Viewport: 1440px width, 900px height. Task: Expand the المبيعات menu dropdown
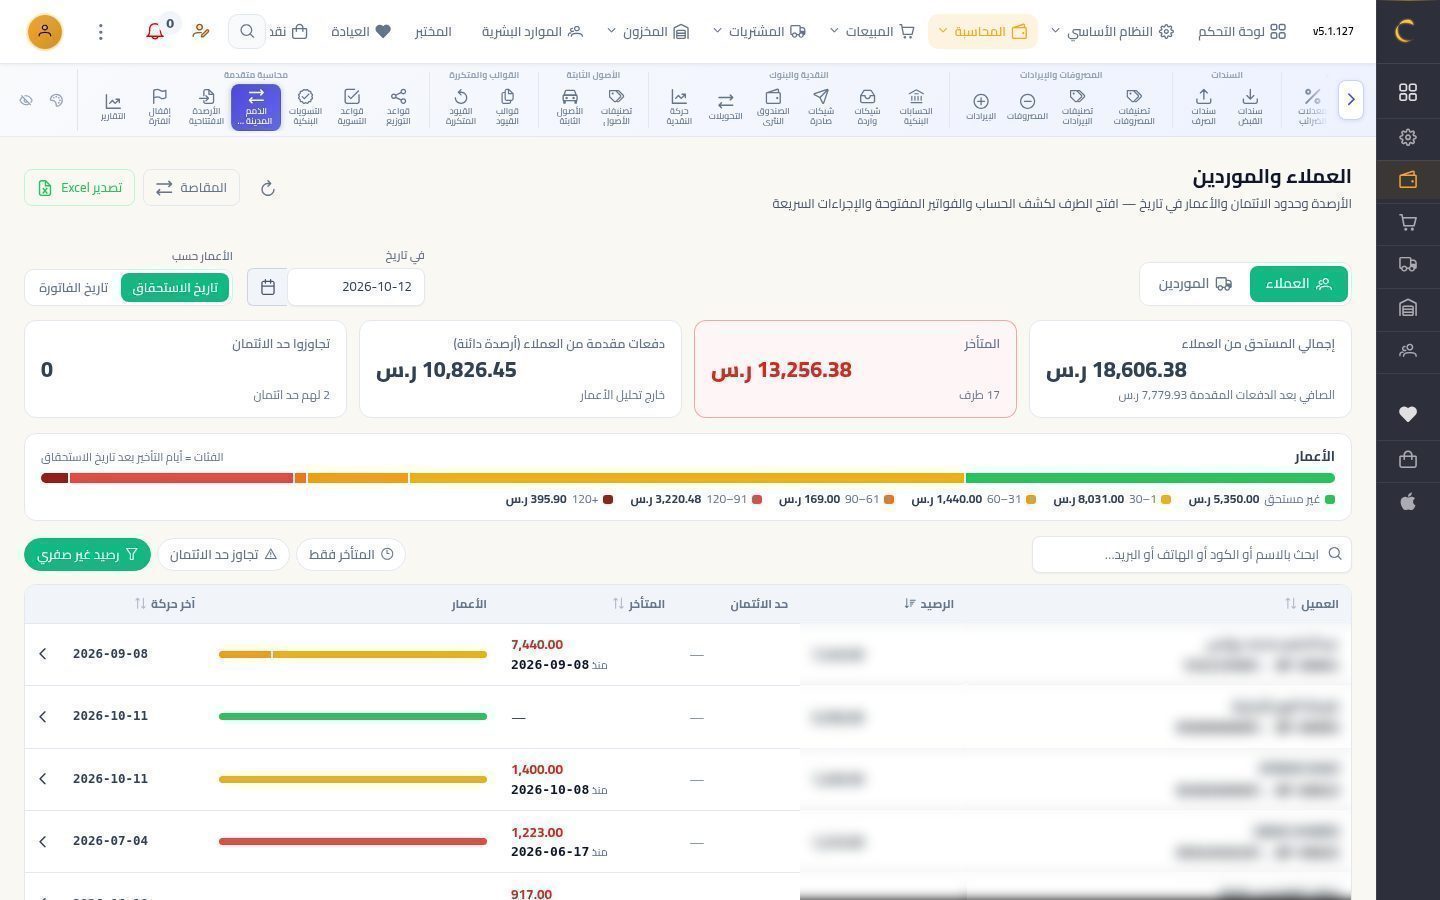[x=872, y=32]
